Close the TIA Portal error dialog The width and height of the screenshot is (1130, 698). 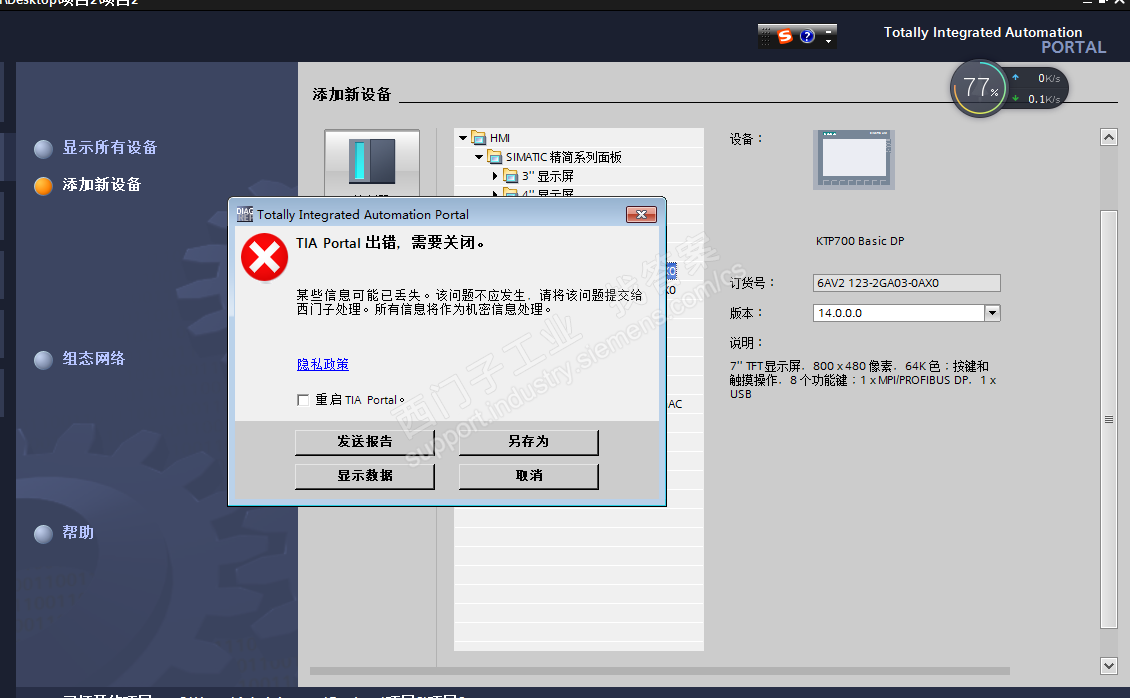641,214
